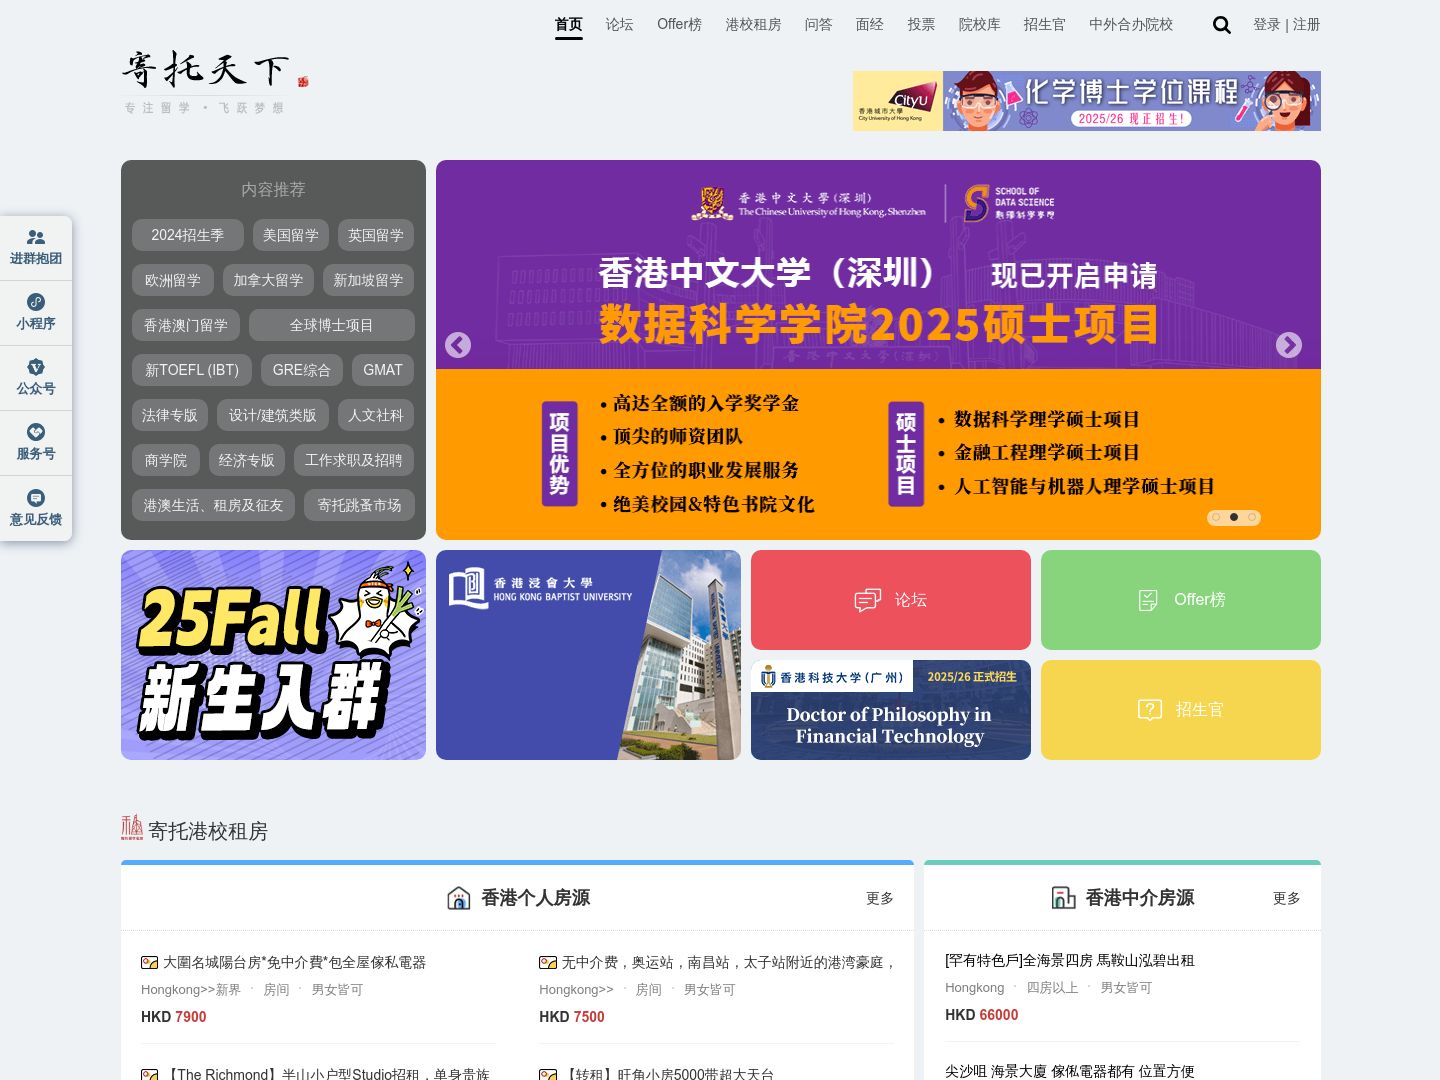Image resolution: width=1440 pixels, height=1080 pixels.
Task: Select second carousel indicator dot
Action: (x=1234, y=517)
